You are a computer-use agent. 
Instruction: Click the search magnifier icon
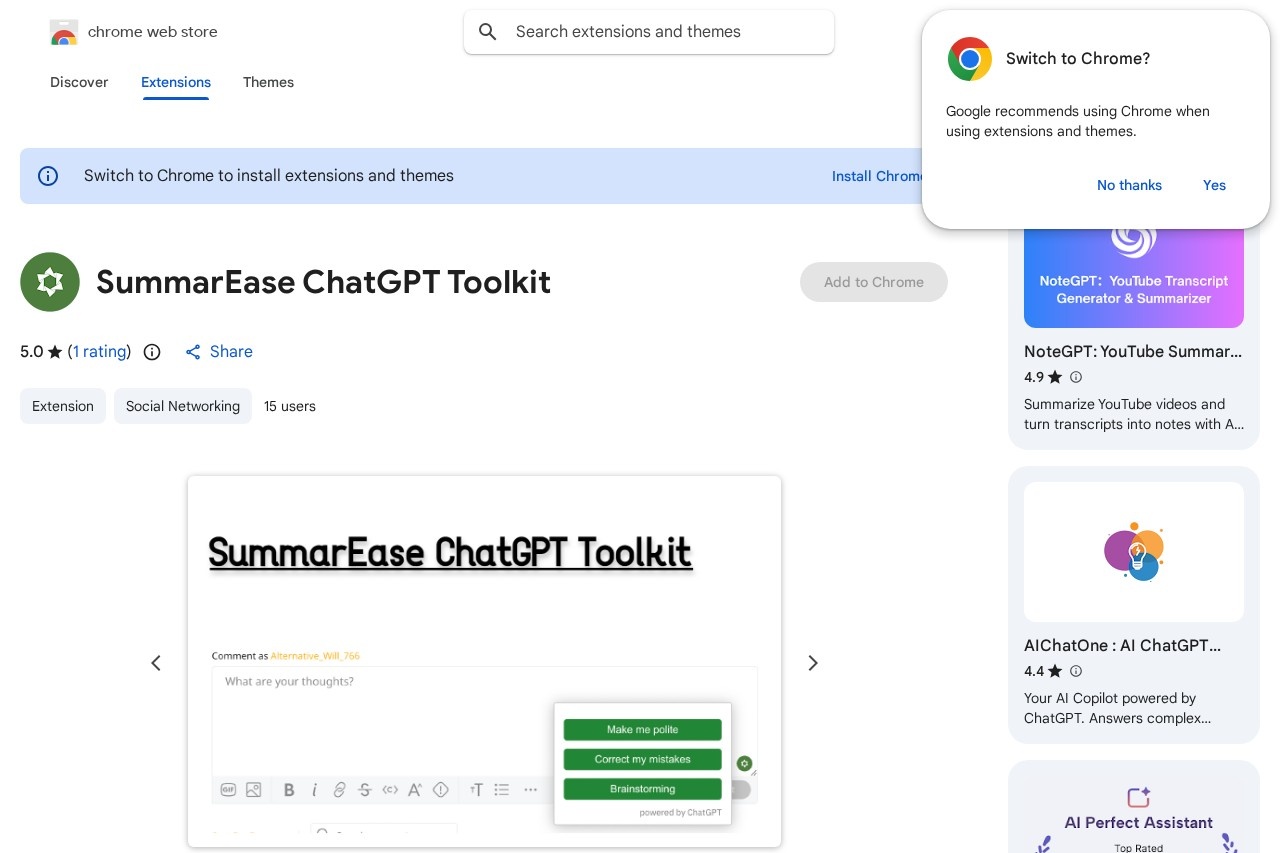coord(488,32)
